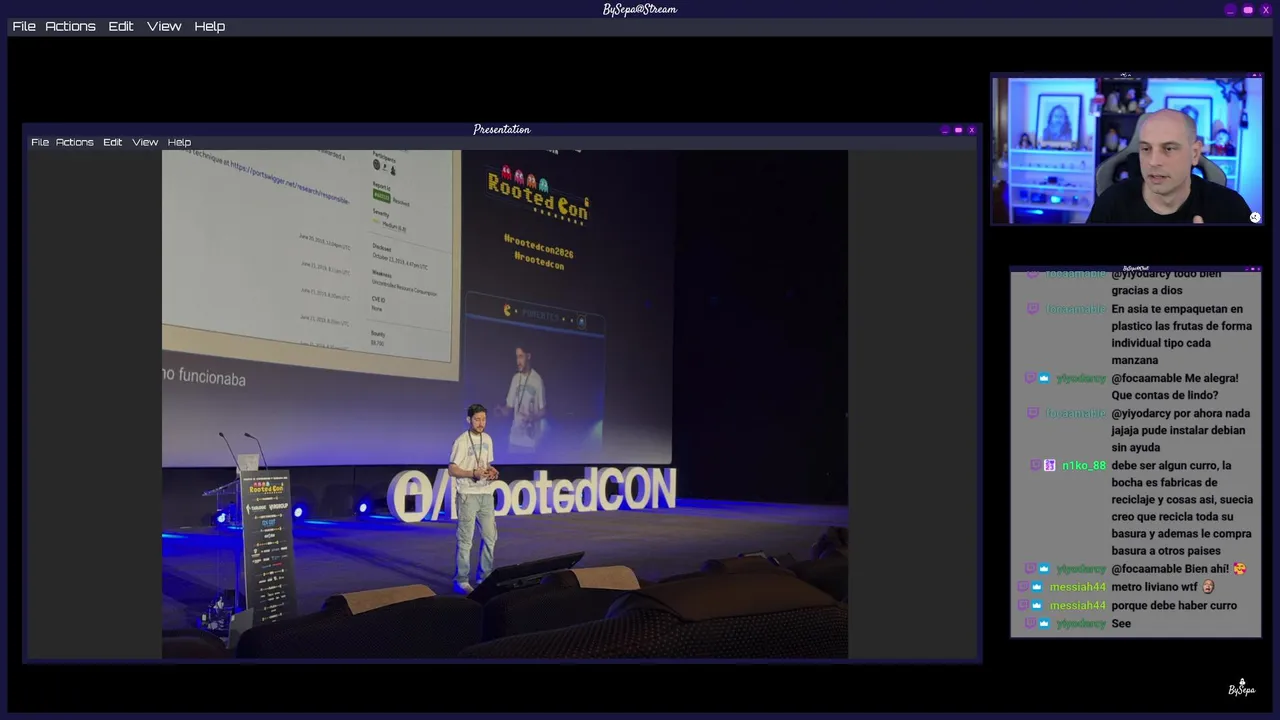1280x720 pixels.
Task: Open the Edit menu in the Presentation window
Action: pyautogui.click(x=112, y=142)
